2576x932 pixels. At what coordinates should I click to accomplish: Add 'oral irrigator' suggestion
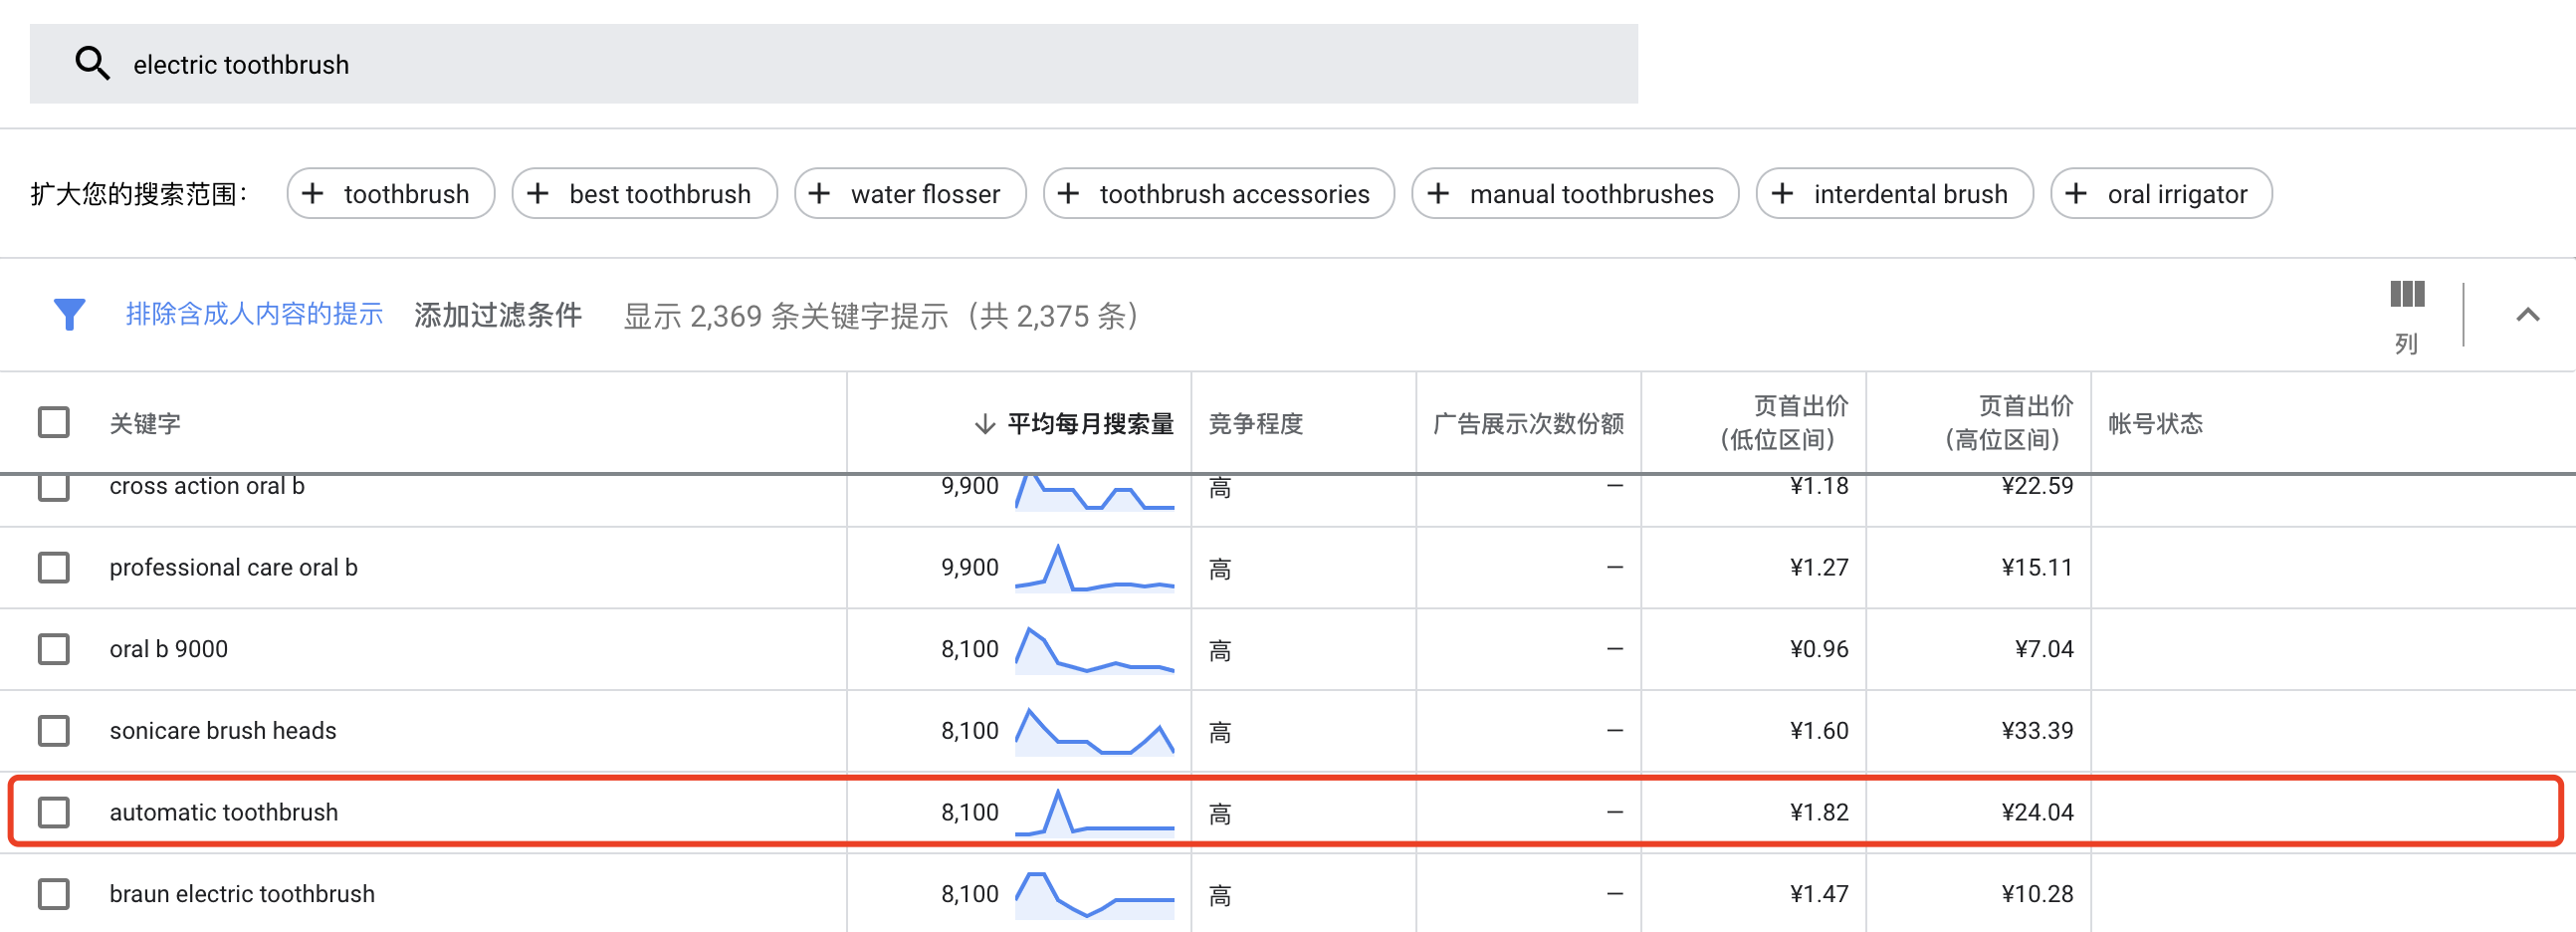click(x=2161, y=193)
